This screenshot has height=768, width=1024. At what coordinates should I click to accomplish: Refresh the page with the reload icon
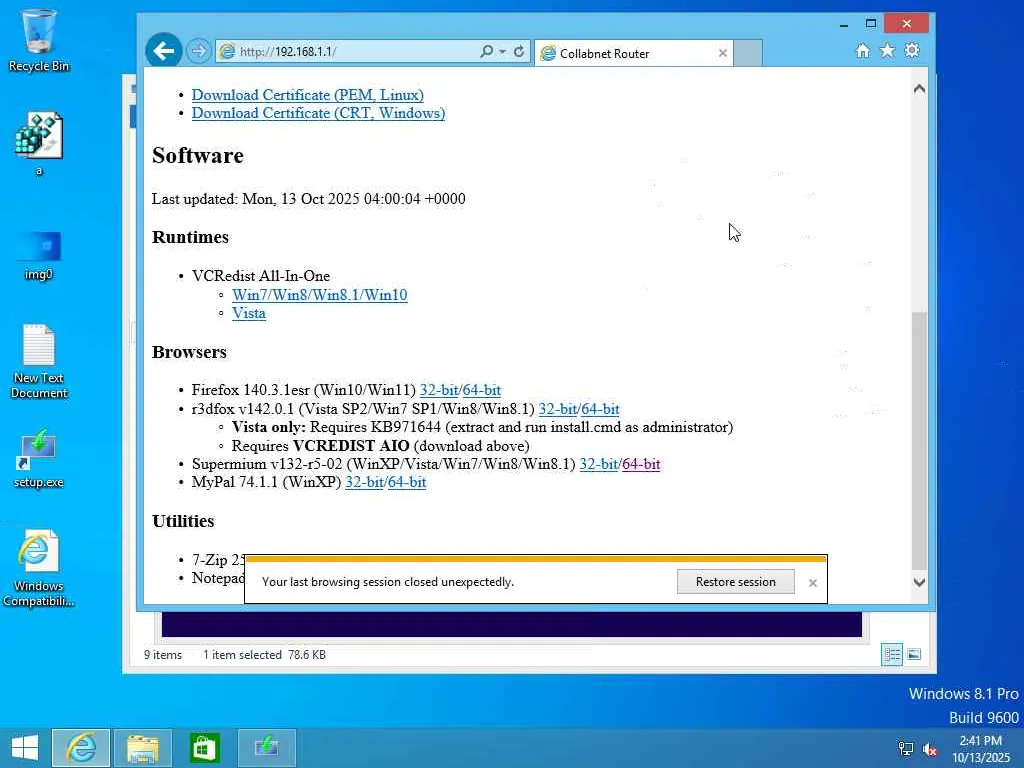[x=519, y=51]
